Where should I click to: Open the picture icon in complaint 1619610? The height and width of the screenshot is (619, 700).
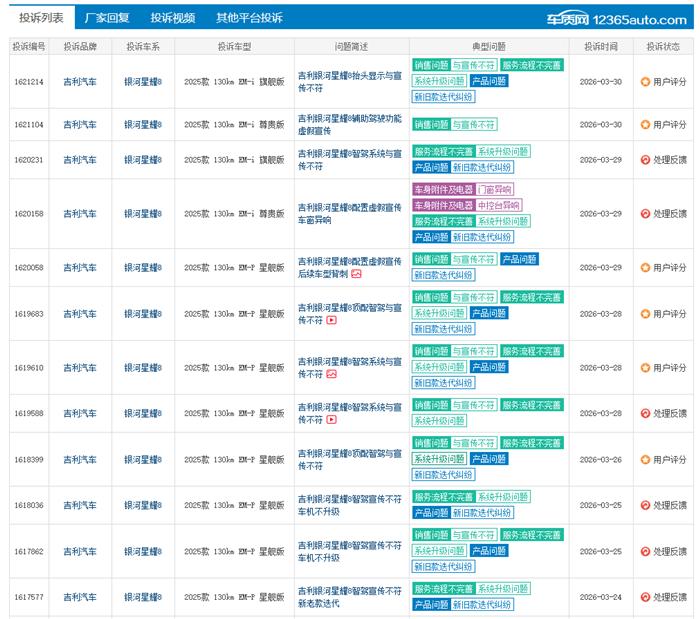click(x=332, y=374)
